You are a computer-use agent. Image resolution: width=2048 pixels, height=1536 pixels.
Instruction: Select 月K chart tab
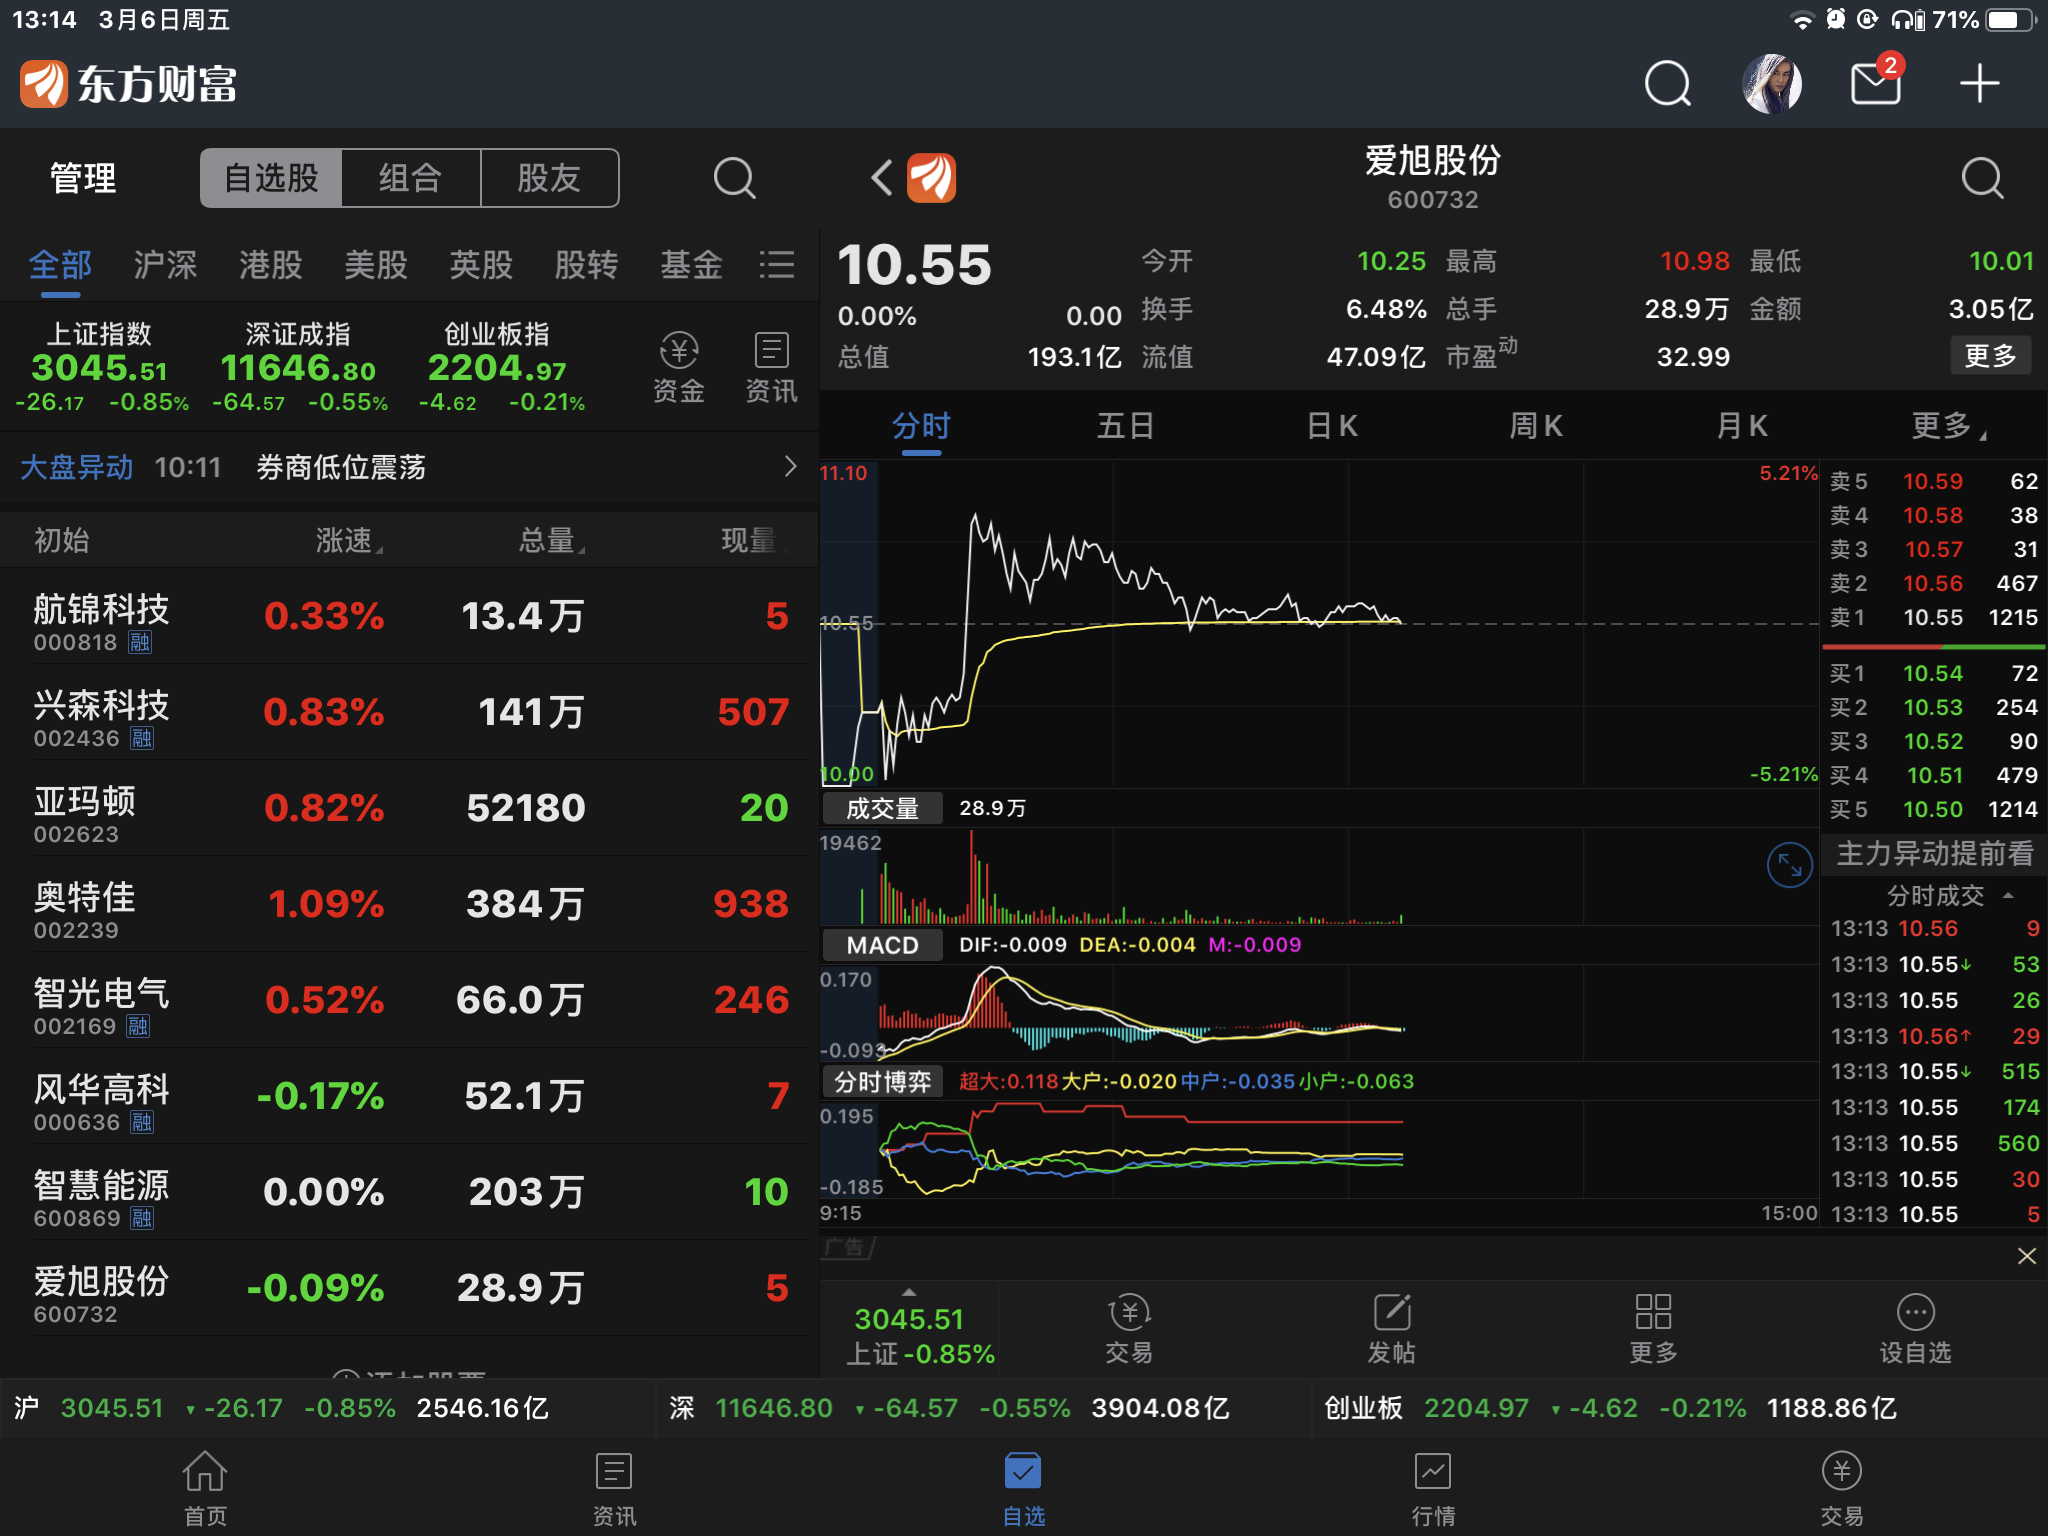[1742, 426]
